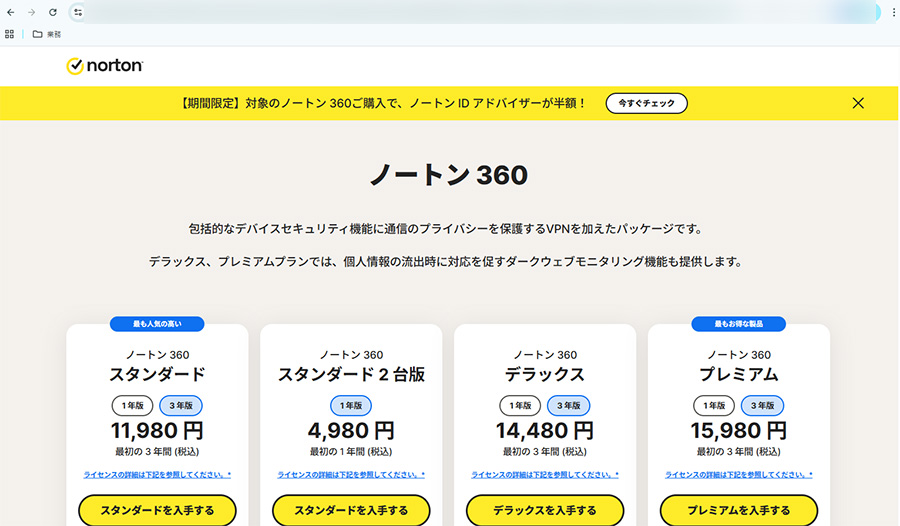Reload the page with the refresh icon
Image resolution: width=900 pixels, height=526 pixels.
tap(53, 12)
